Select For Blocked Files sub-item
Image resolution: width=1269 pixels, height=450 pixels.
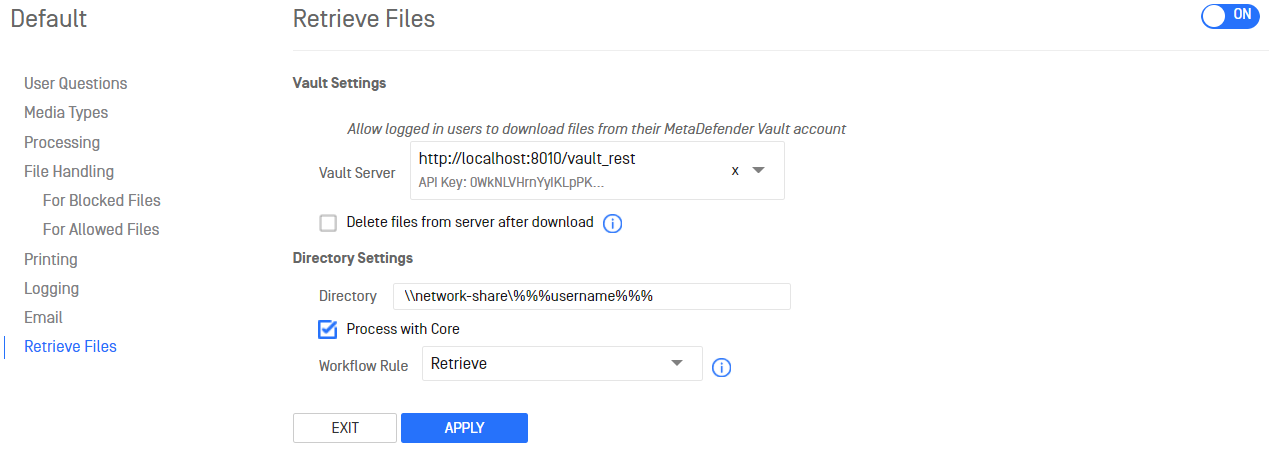(102, 200)
